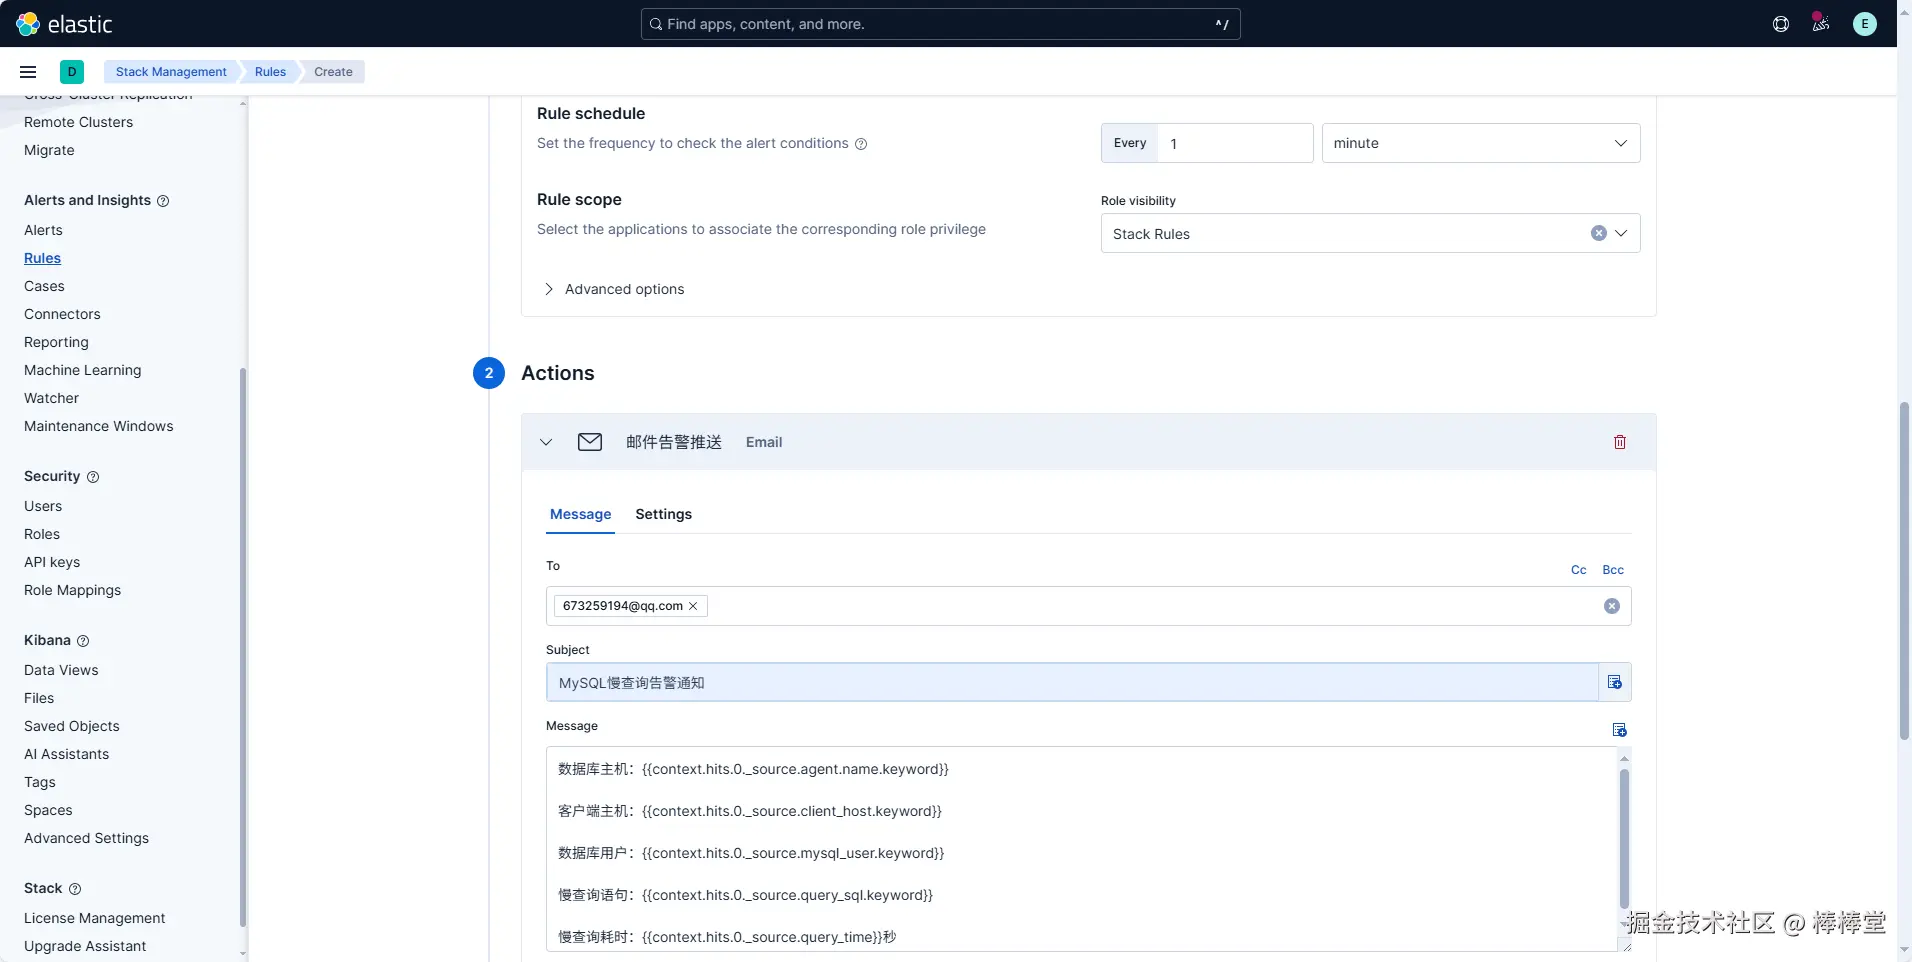Click the message textarea scrollbar
The width and height of the screenshot is (1912, 962).
[1624, 838]
